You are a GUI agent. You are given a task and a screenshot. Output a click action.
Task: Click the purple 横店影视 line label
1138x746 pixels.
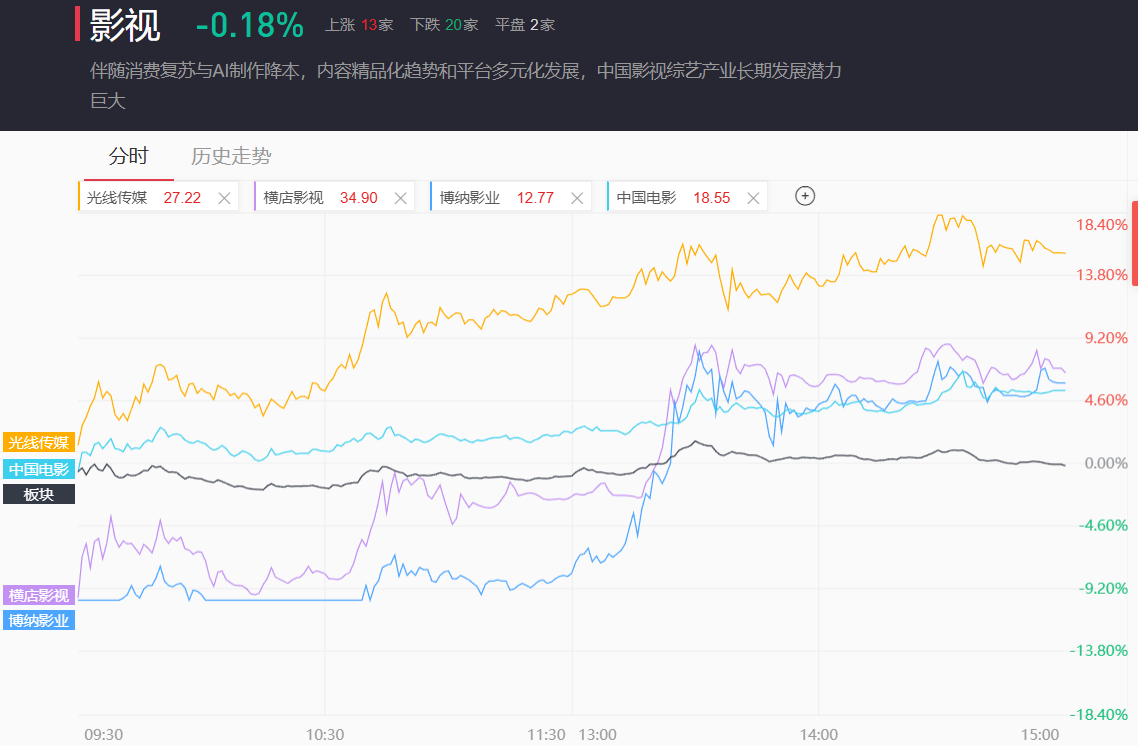[39, 595]
